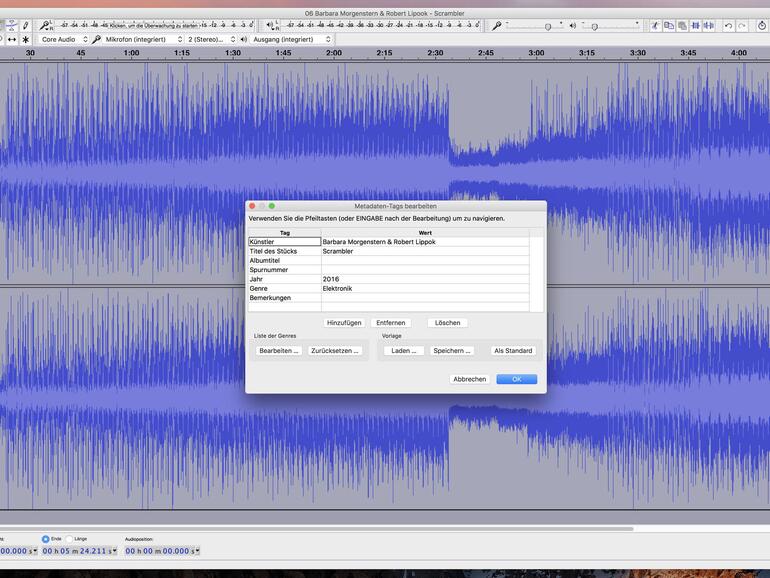The width and height of the screenshot is (770, 578).
Task: Click the timeline ruler at 3:00
Action: [536, 53]
